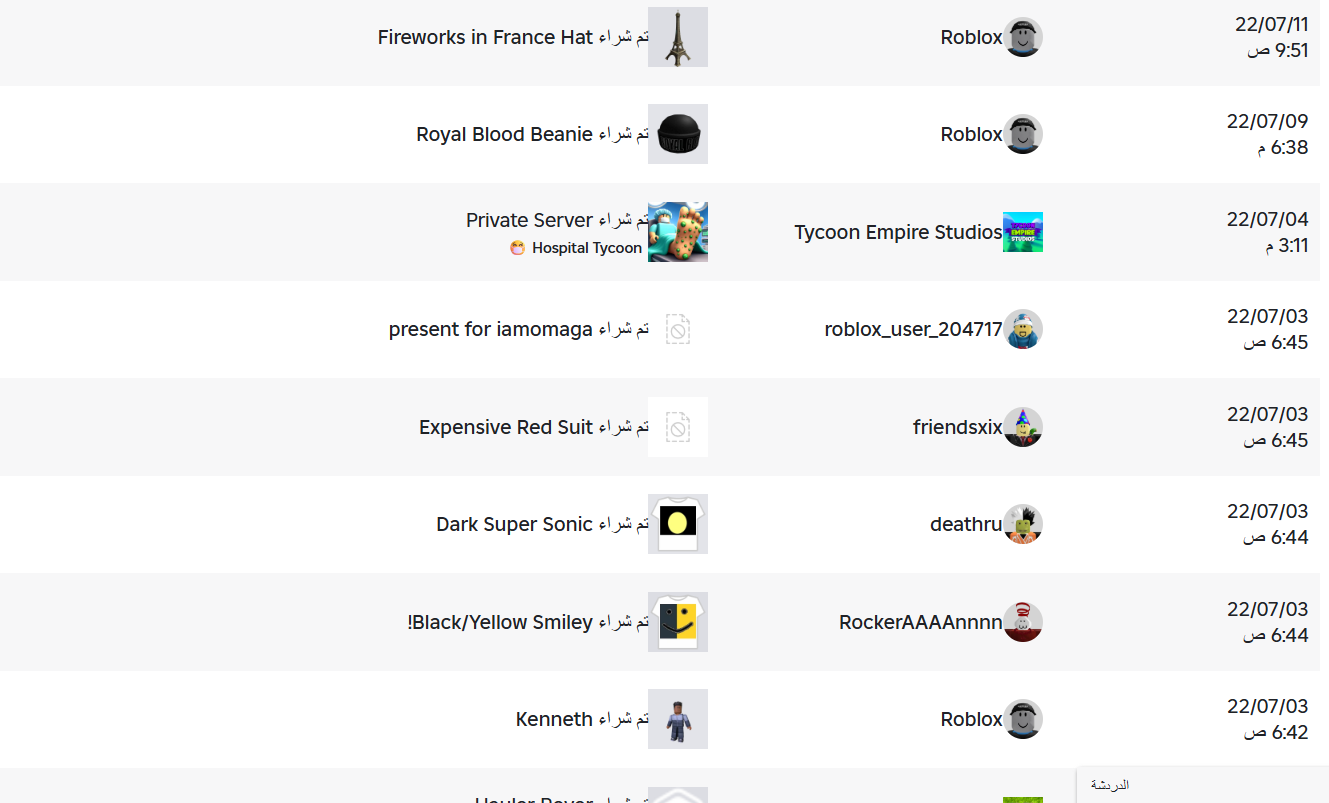Open the Royal Blood Beanie item image
The image size is (1329, 803).
click(x=678, y=134)
